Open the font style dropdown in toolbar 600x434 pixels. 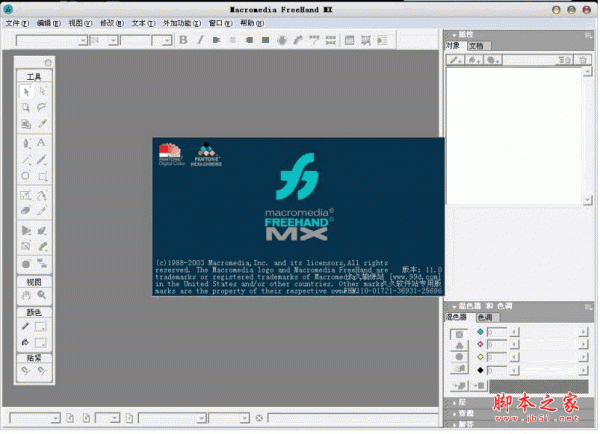pyautogui.click(x=167, y=41)
